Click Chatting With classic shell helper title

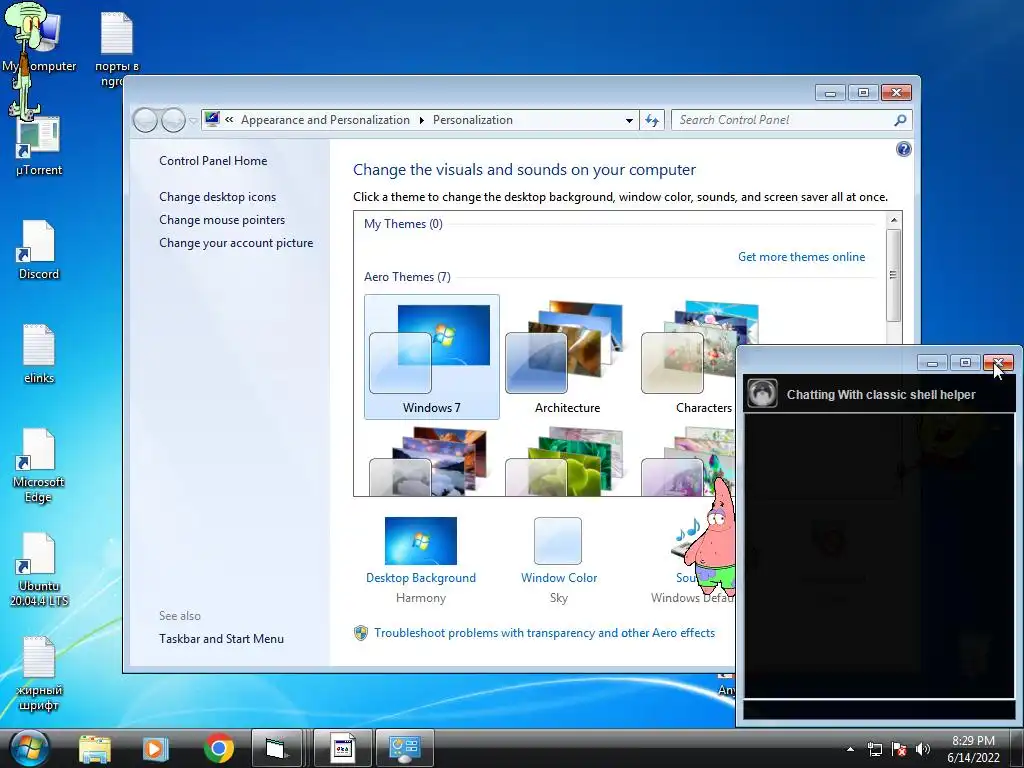[880, 394]
